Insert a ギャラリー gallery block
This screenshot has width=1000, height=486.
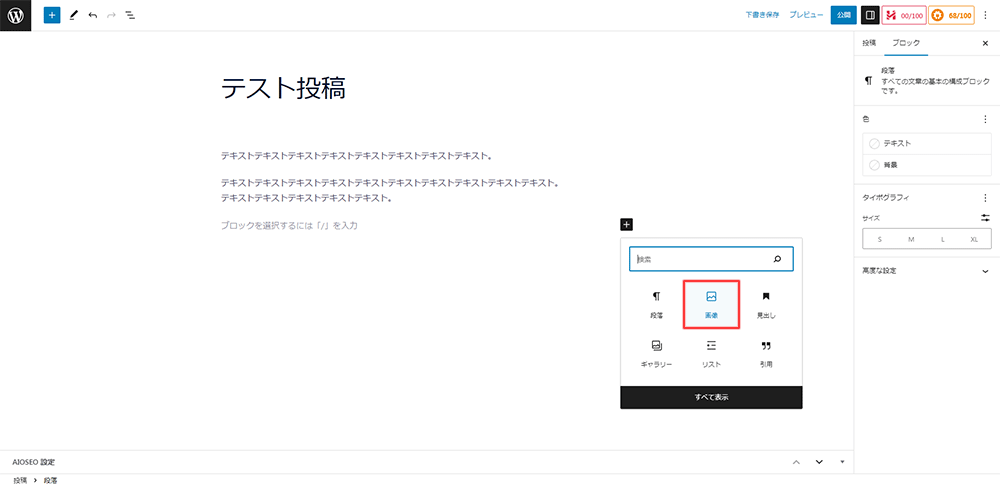pos(657,354)
